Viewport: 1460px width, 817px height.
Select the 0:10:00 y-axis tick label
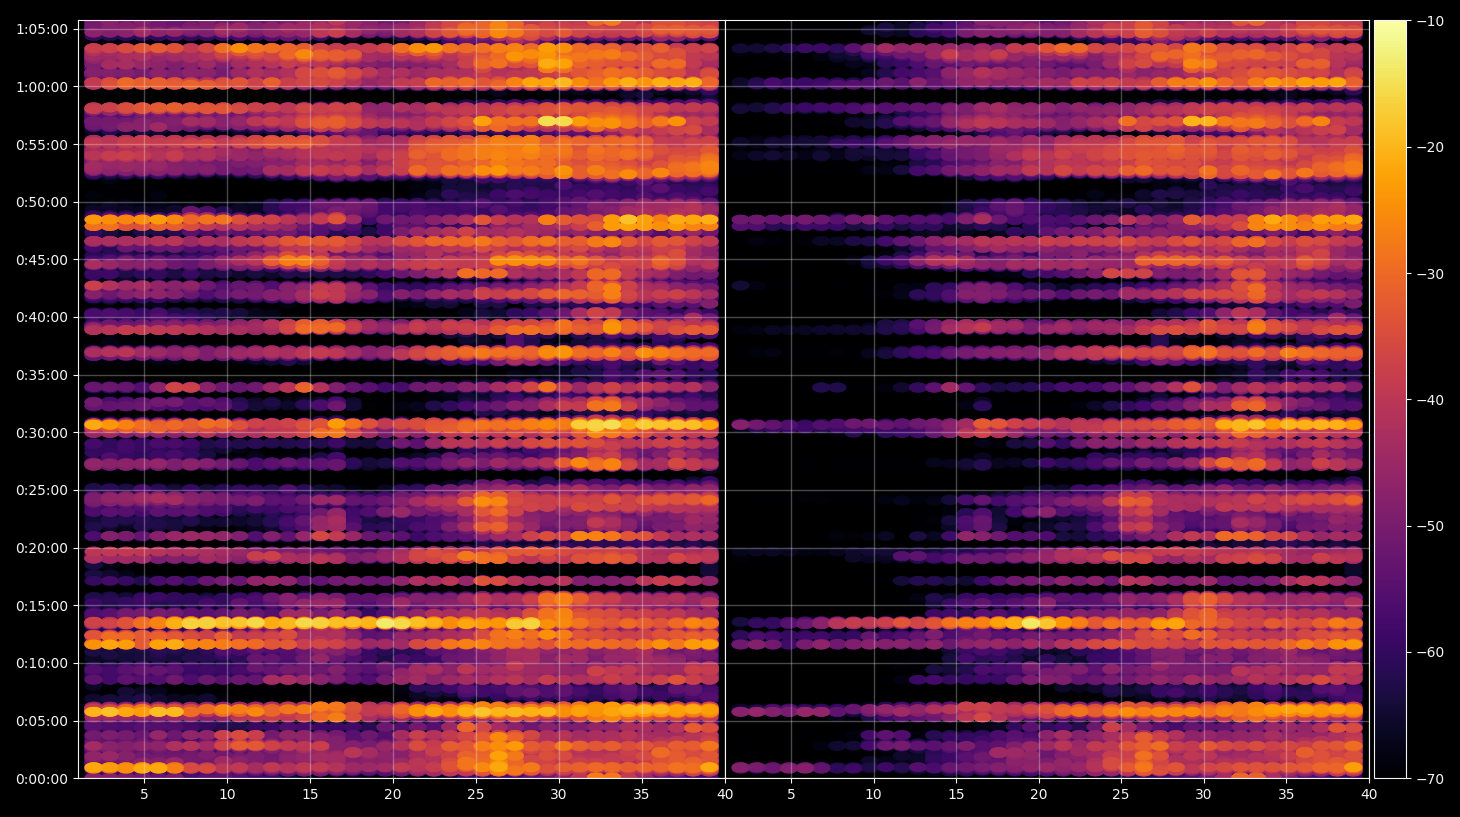pos(42,663)
